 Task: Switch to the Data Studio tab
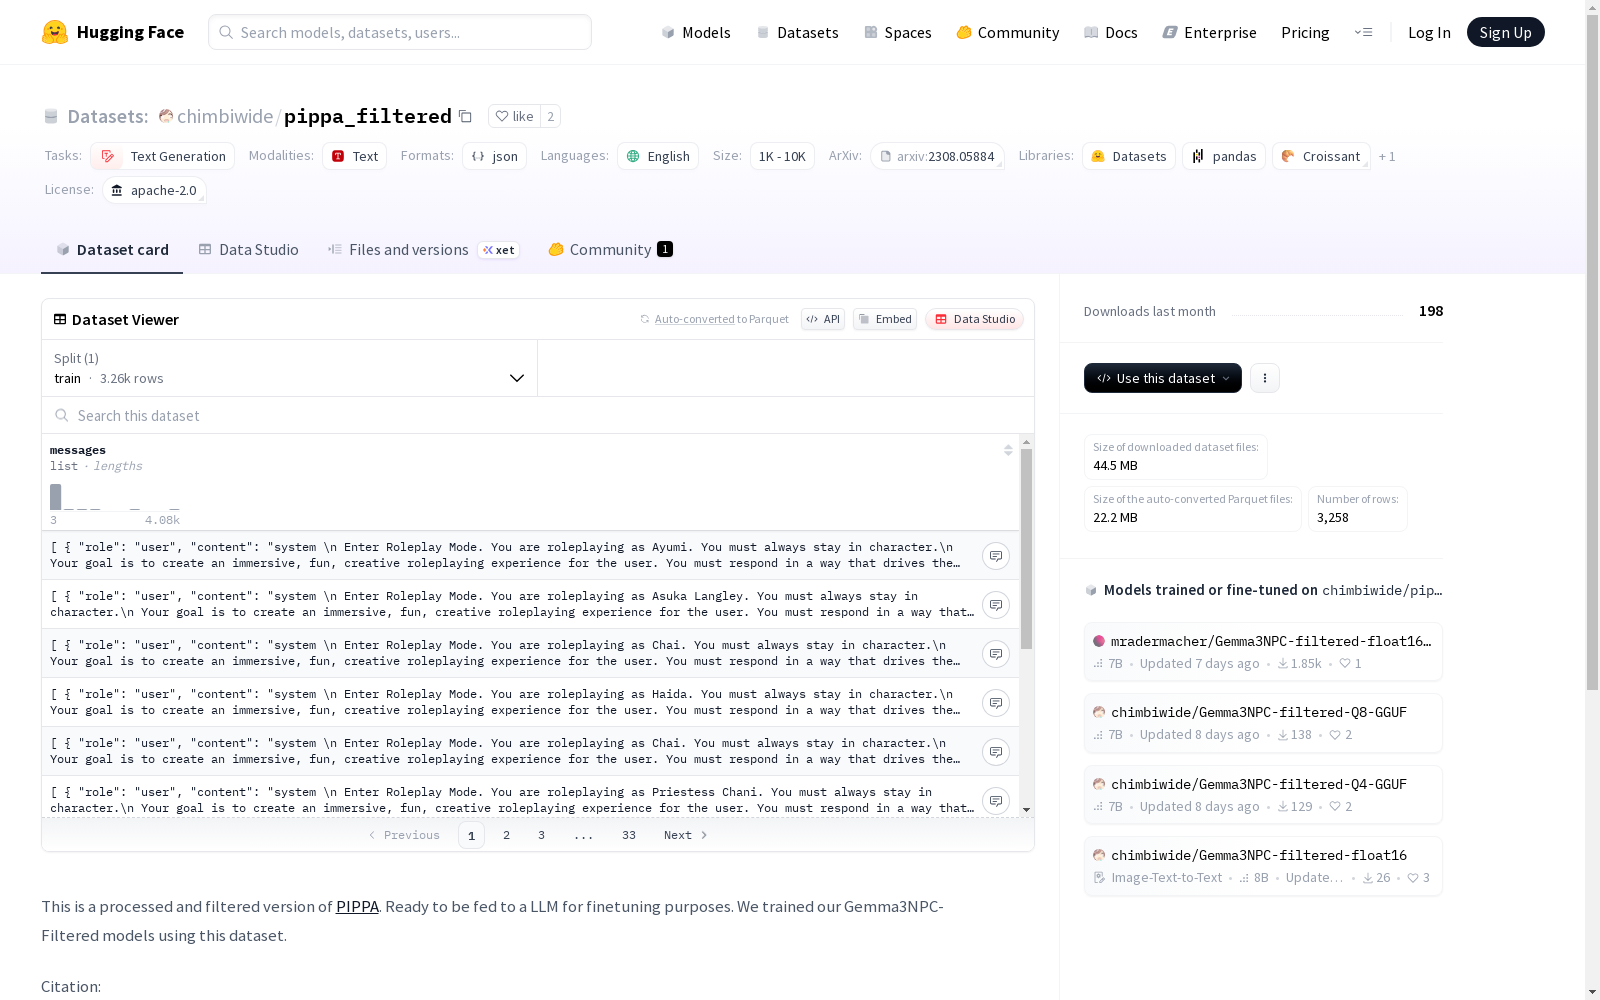(x=248, y=250)
